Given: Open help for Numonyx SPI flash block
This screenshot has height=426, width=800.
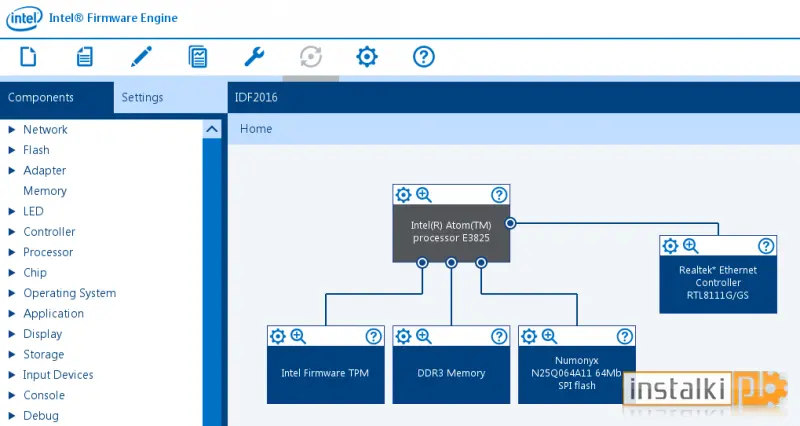Looking at the screenshot, I should pyautogui.click(x=624, y=336).
